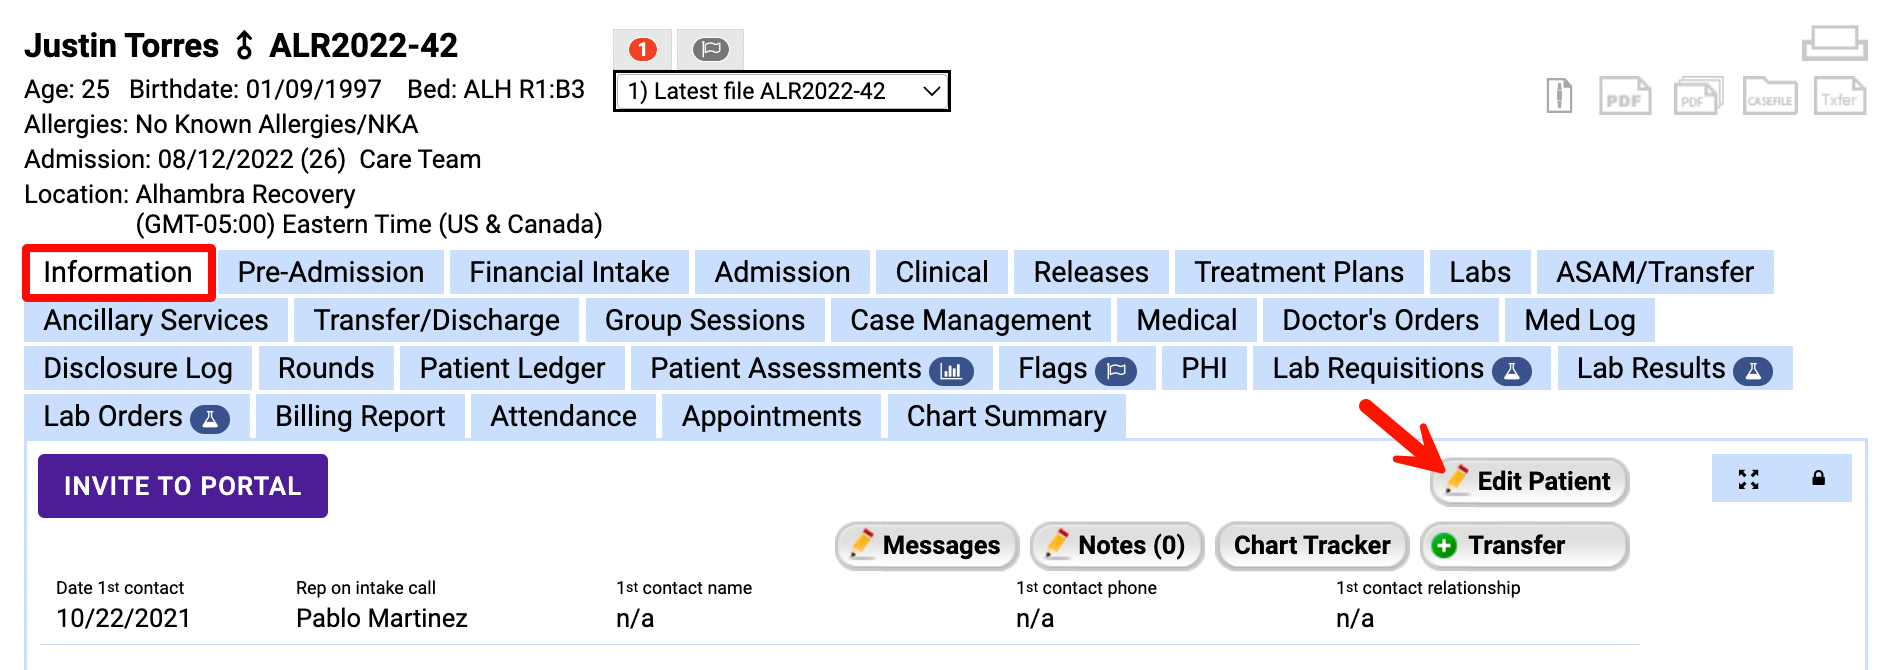Click the gray flag icon near patient header
The width and height of the screenshot is (1888, 670).
(x=710, y=49)
